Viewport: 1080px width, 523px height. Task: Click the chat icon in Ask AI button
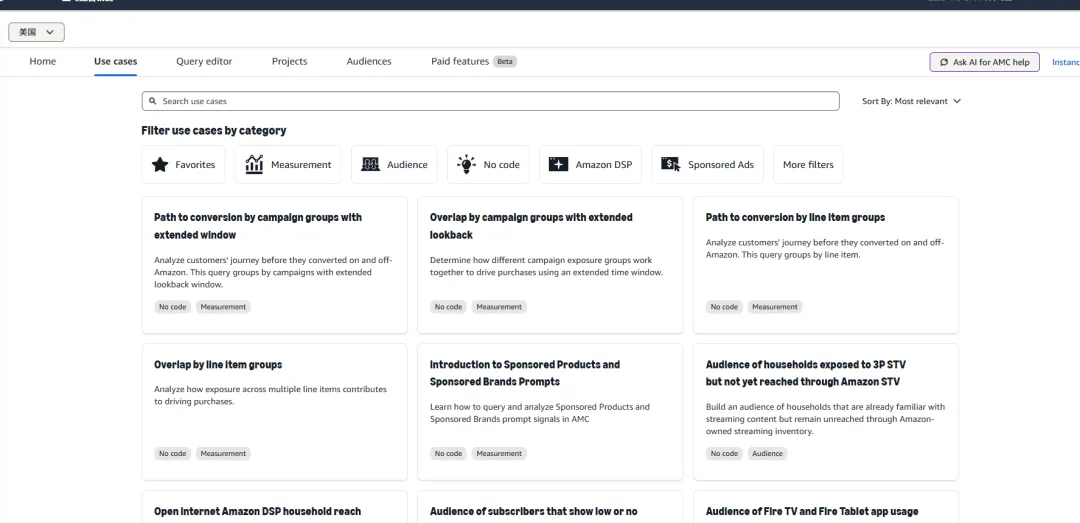[x=944, y=62]
